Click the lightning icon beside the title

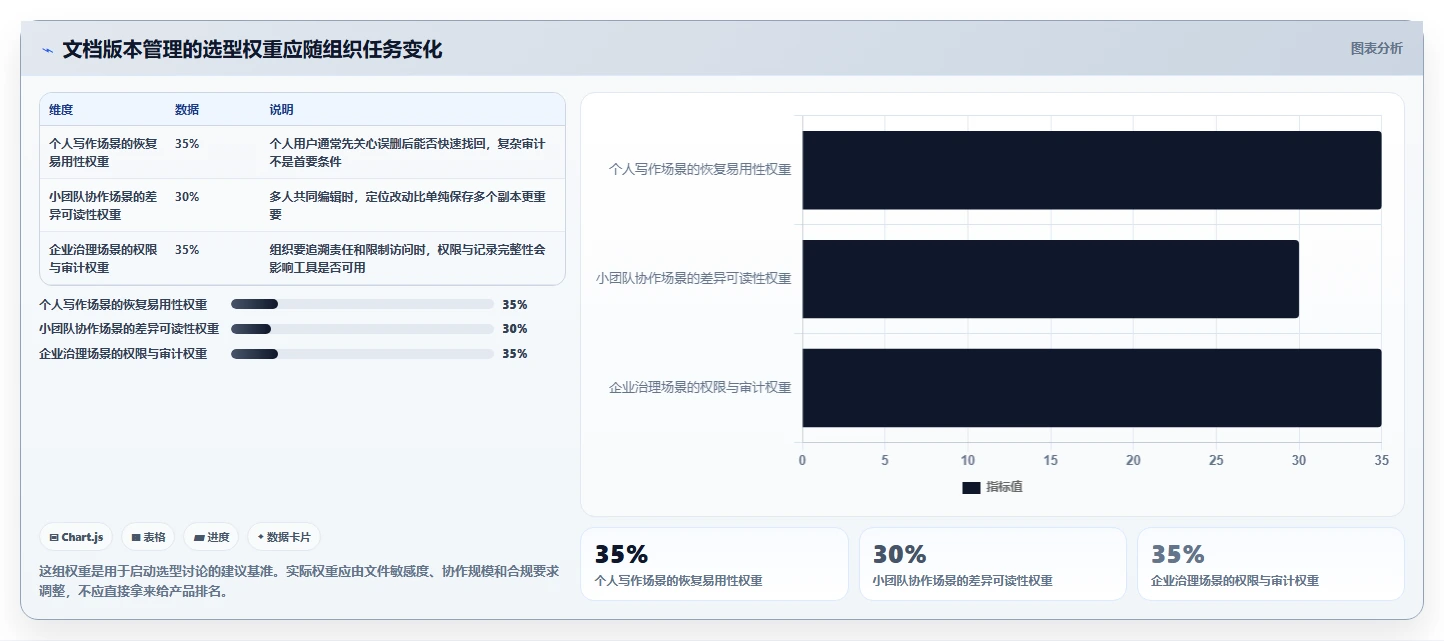(47, 50)
